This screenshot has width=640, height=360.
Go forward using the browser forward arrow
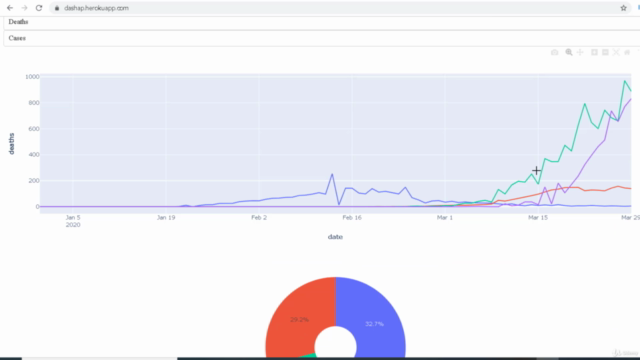24,8
